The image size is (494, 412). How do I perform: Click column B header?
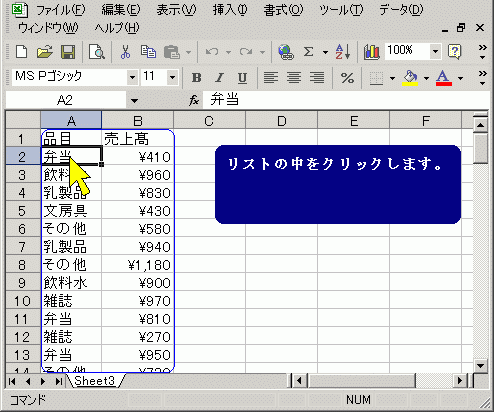138,121
